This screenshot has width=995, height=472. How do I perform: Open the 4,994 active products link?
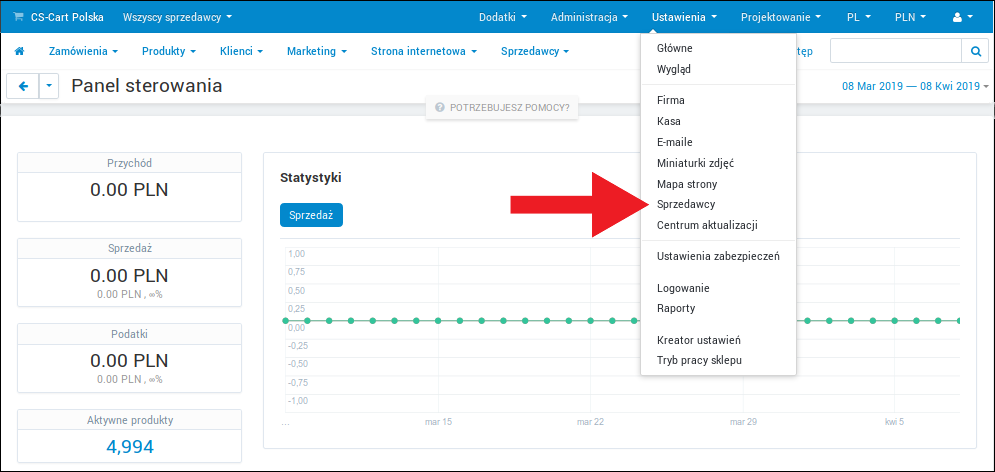pyautogui.click(x=130, y=446)
